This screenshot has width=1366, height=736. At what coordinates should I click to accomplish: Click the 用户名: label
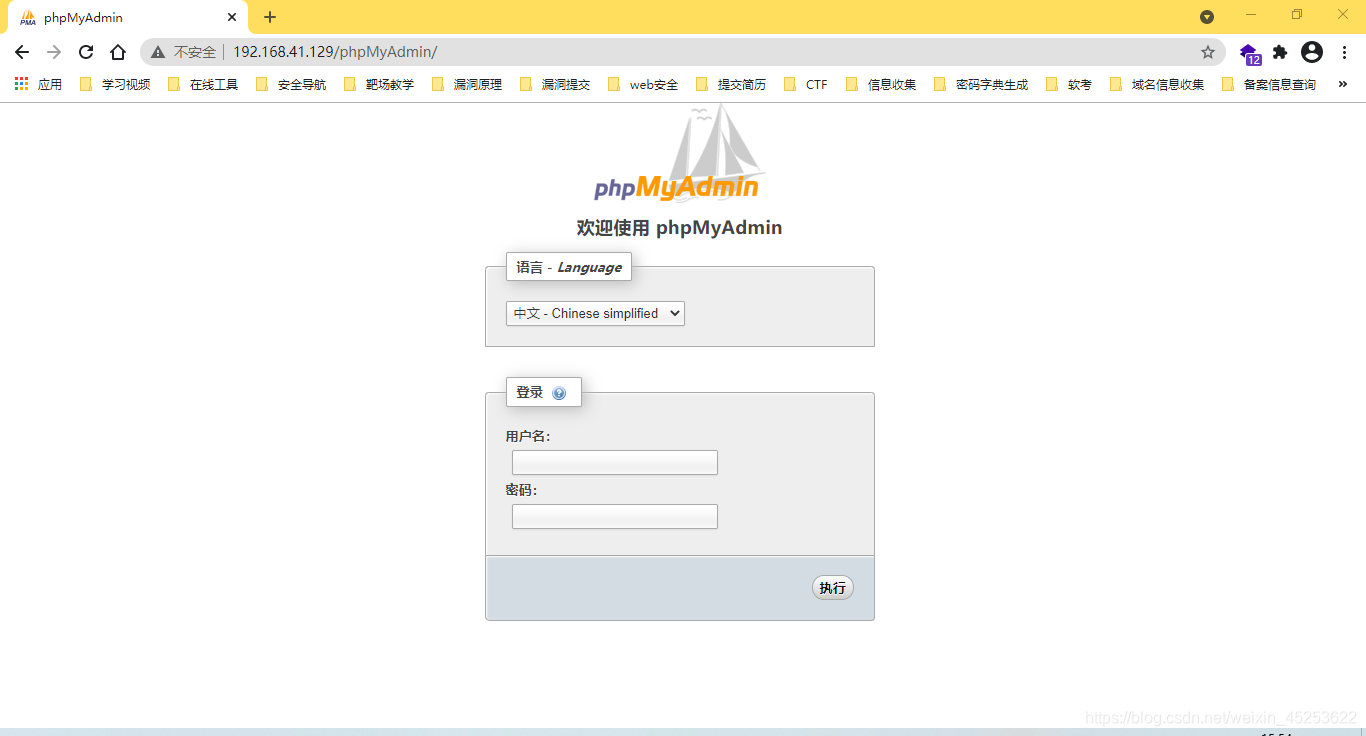pos(528,437)
